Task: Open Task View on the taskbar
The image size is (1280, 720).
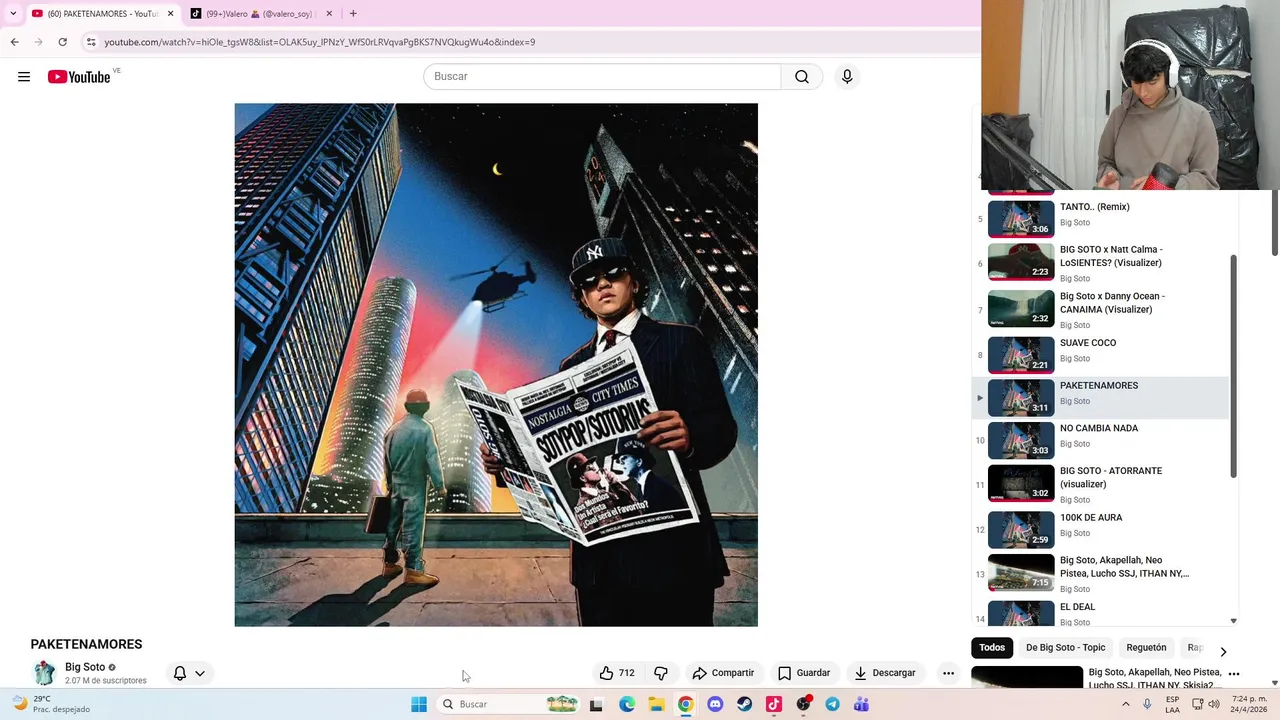Action: [596, 704]
